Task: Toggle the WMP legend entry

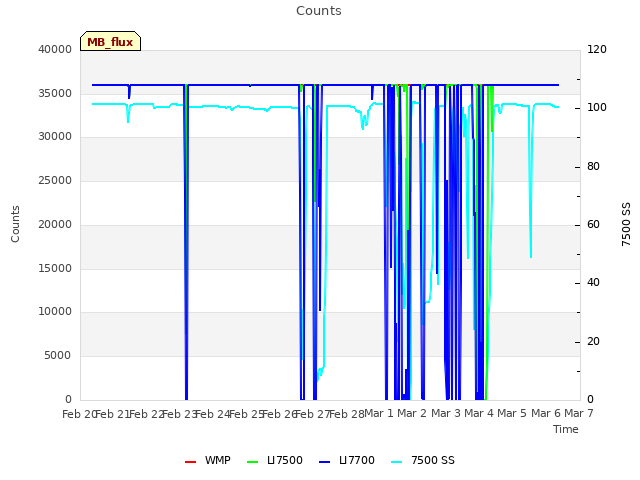Action: point(208,460)
